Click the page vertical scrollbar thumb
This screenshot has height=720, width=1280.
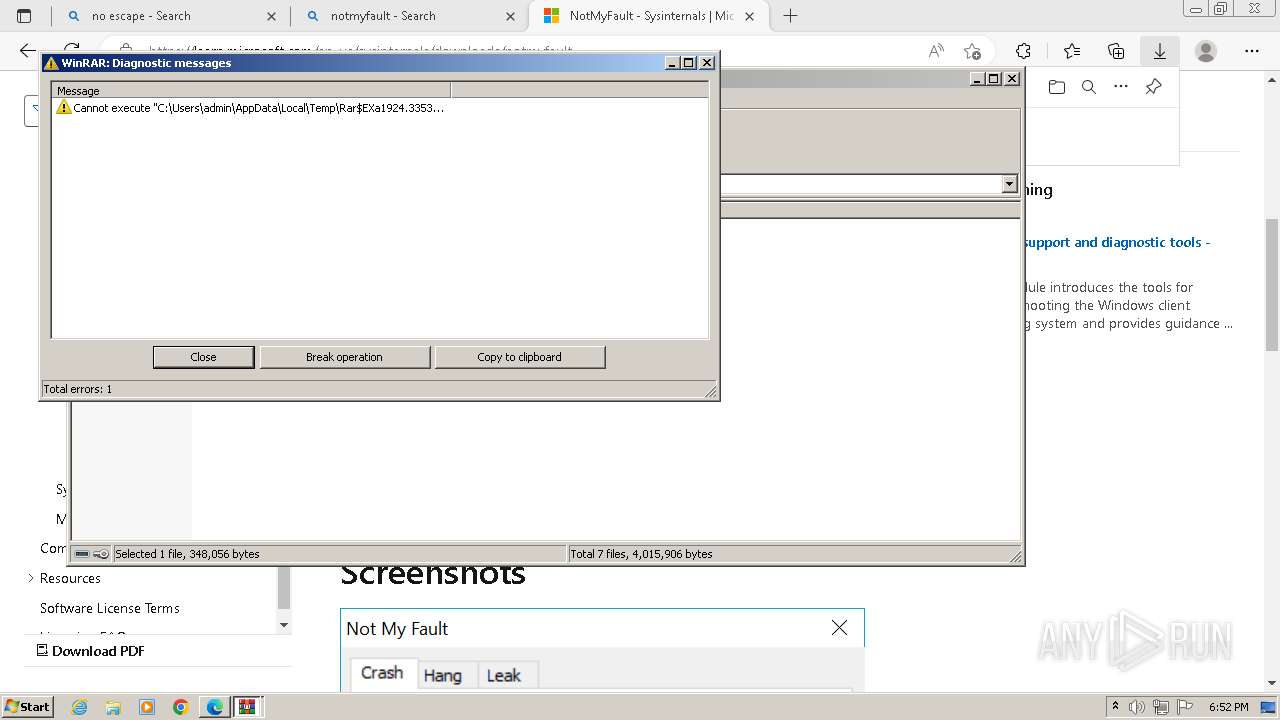point(1272,285)
